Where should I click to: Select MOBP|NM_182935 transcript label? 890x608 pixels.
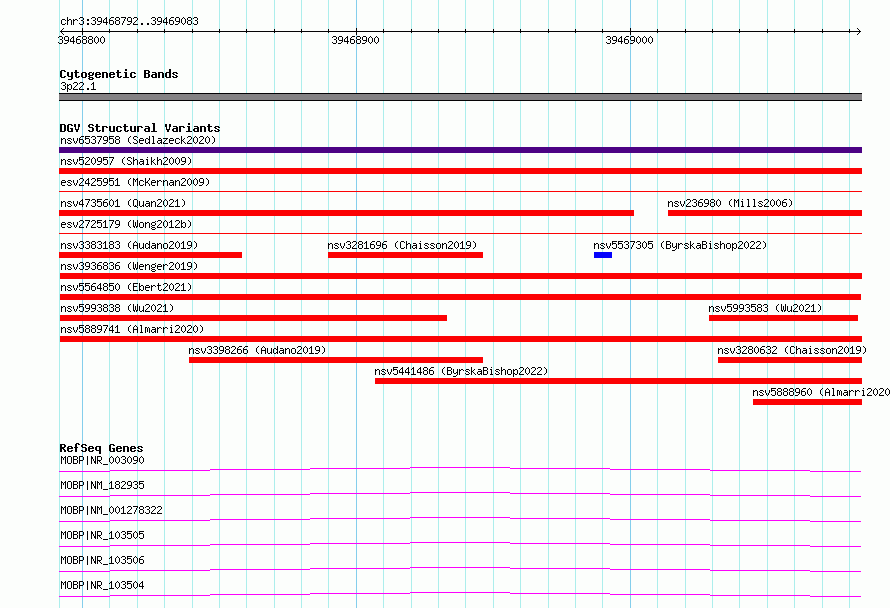102,485
